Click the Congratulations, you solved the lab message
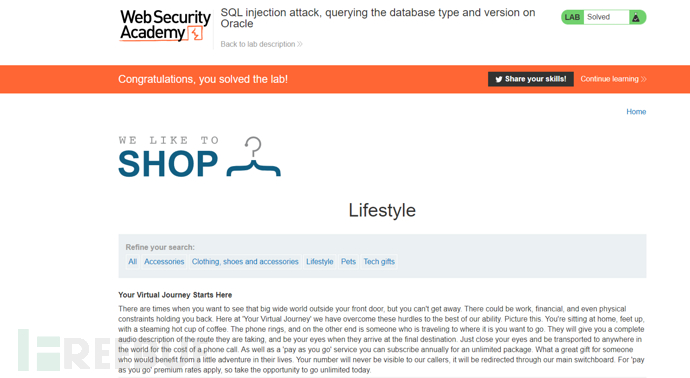This screenshot has height=378, width=690. [x=203, y=79]
